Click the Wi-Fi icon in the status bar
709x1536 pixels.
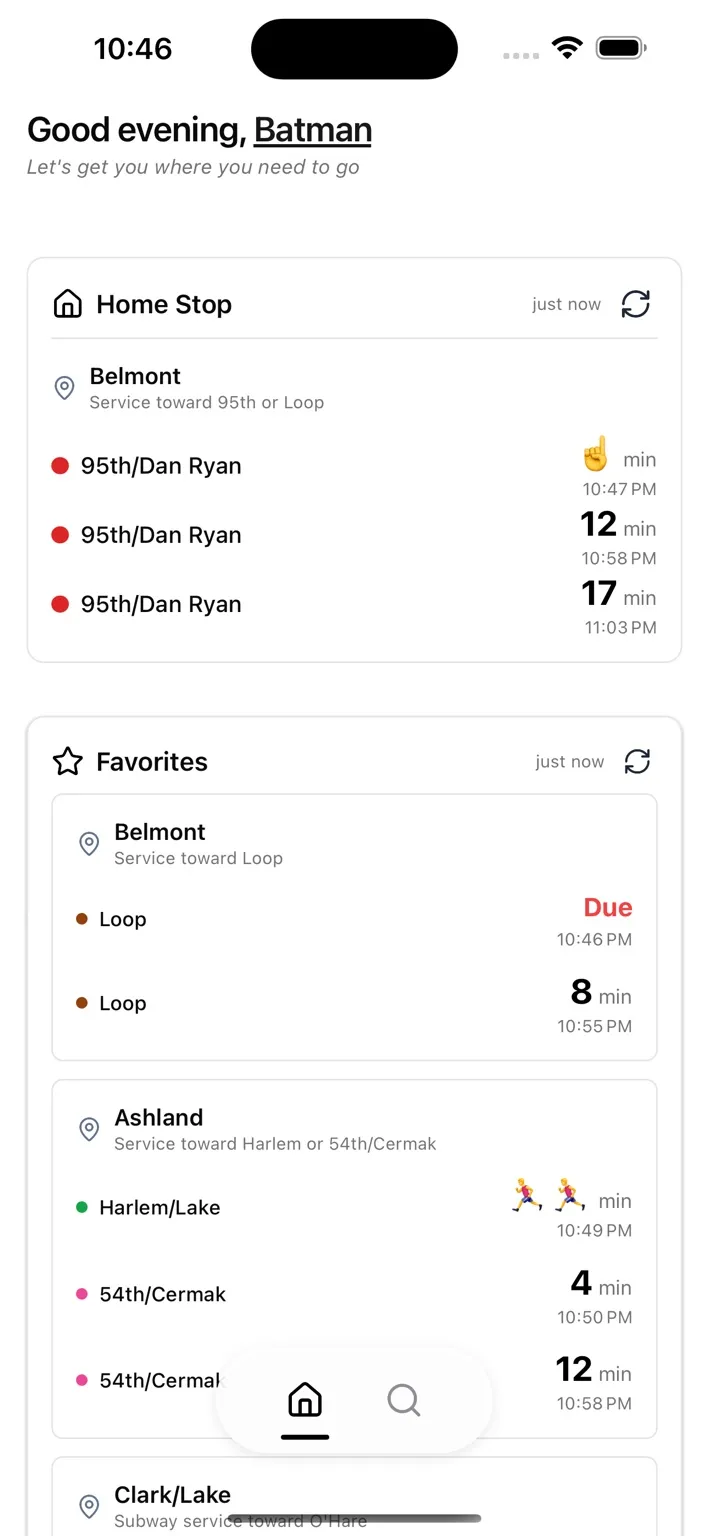(x=567, y=47)
